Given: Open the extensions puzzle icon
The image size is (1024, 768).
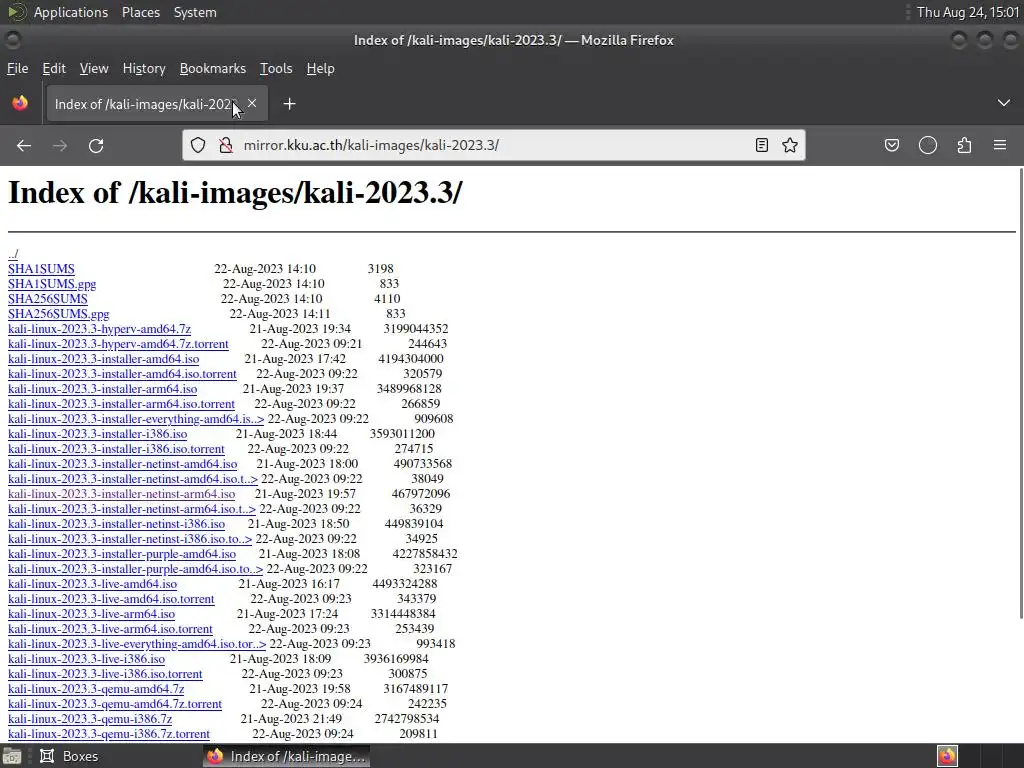Looking at the screenshot, I should pyautogui.click(x=964, y=145).
